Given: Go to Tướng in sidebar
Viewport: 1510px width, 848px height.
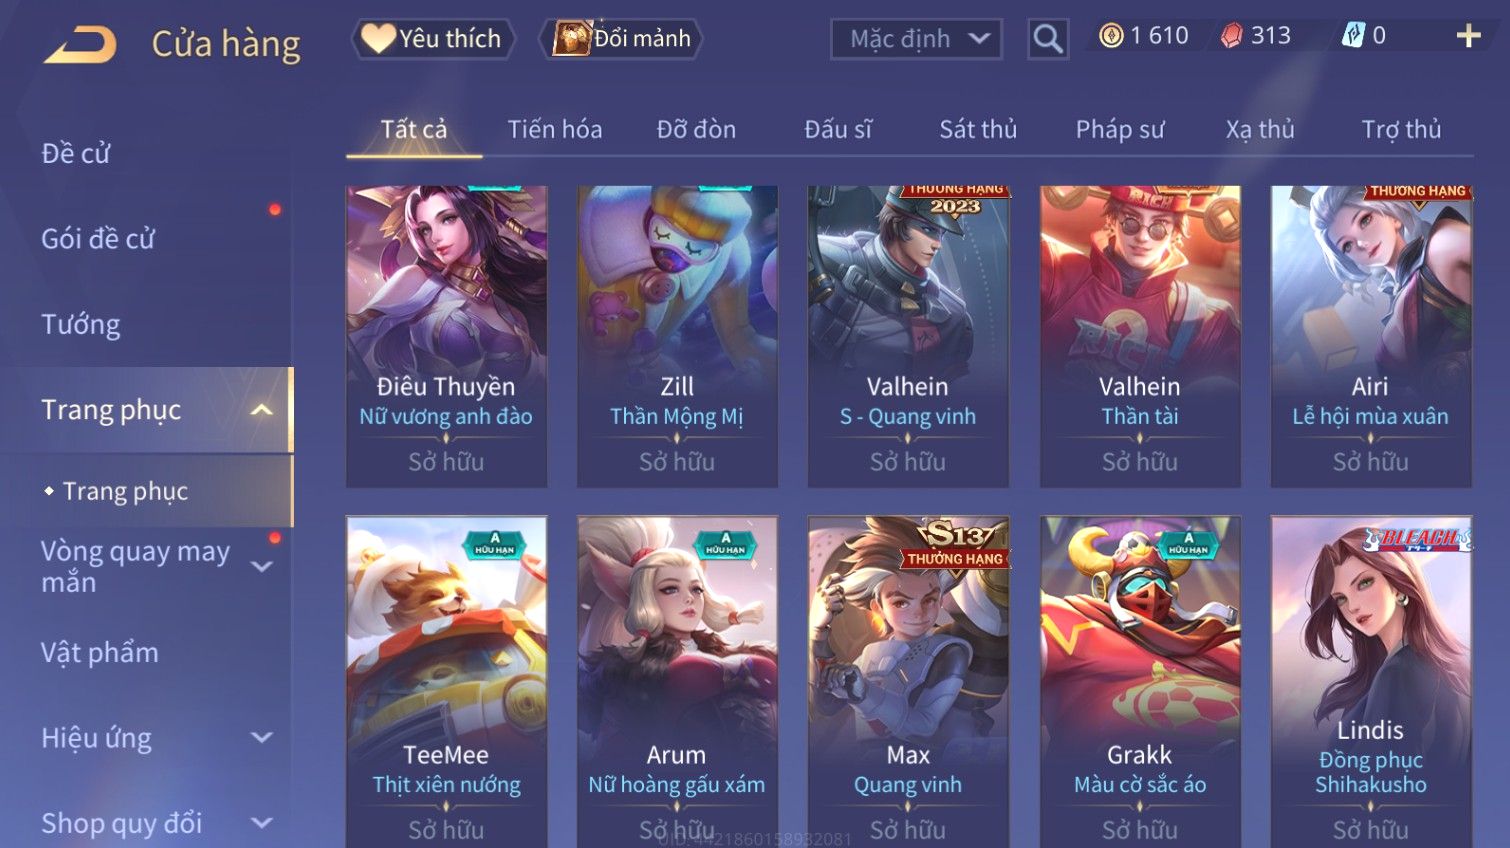Looking at the screenshot, I should coord(81,325).
